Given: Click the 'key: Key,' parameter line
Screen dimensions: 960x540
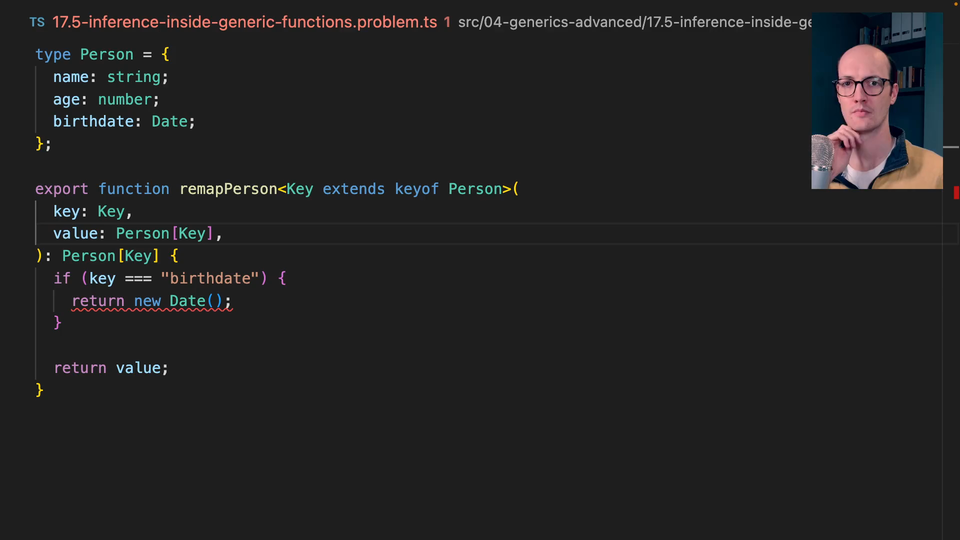Looking at the screenshot, I should 93,211.
